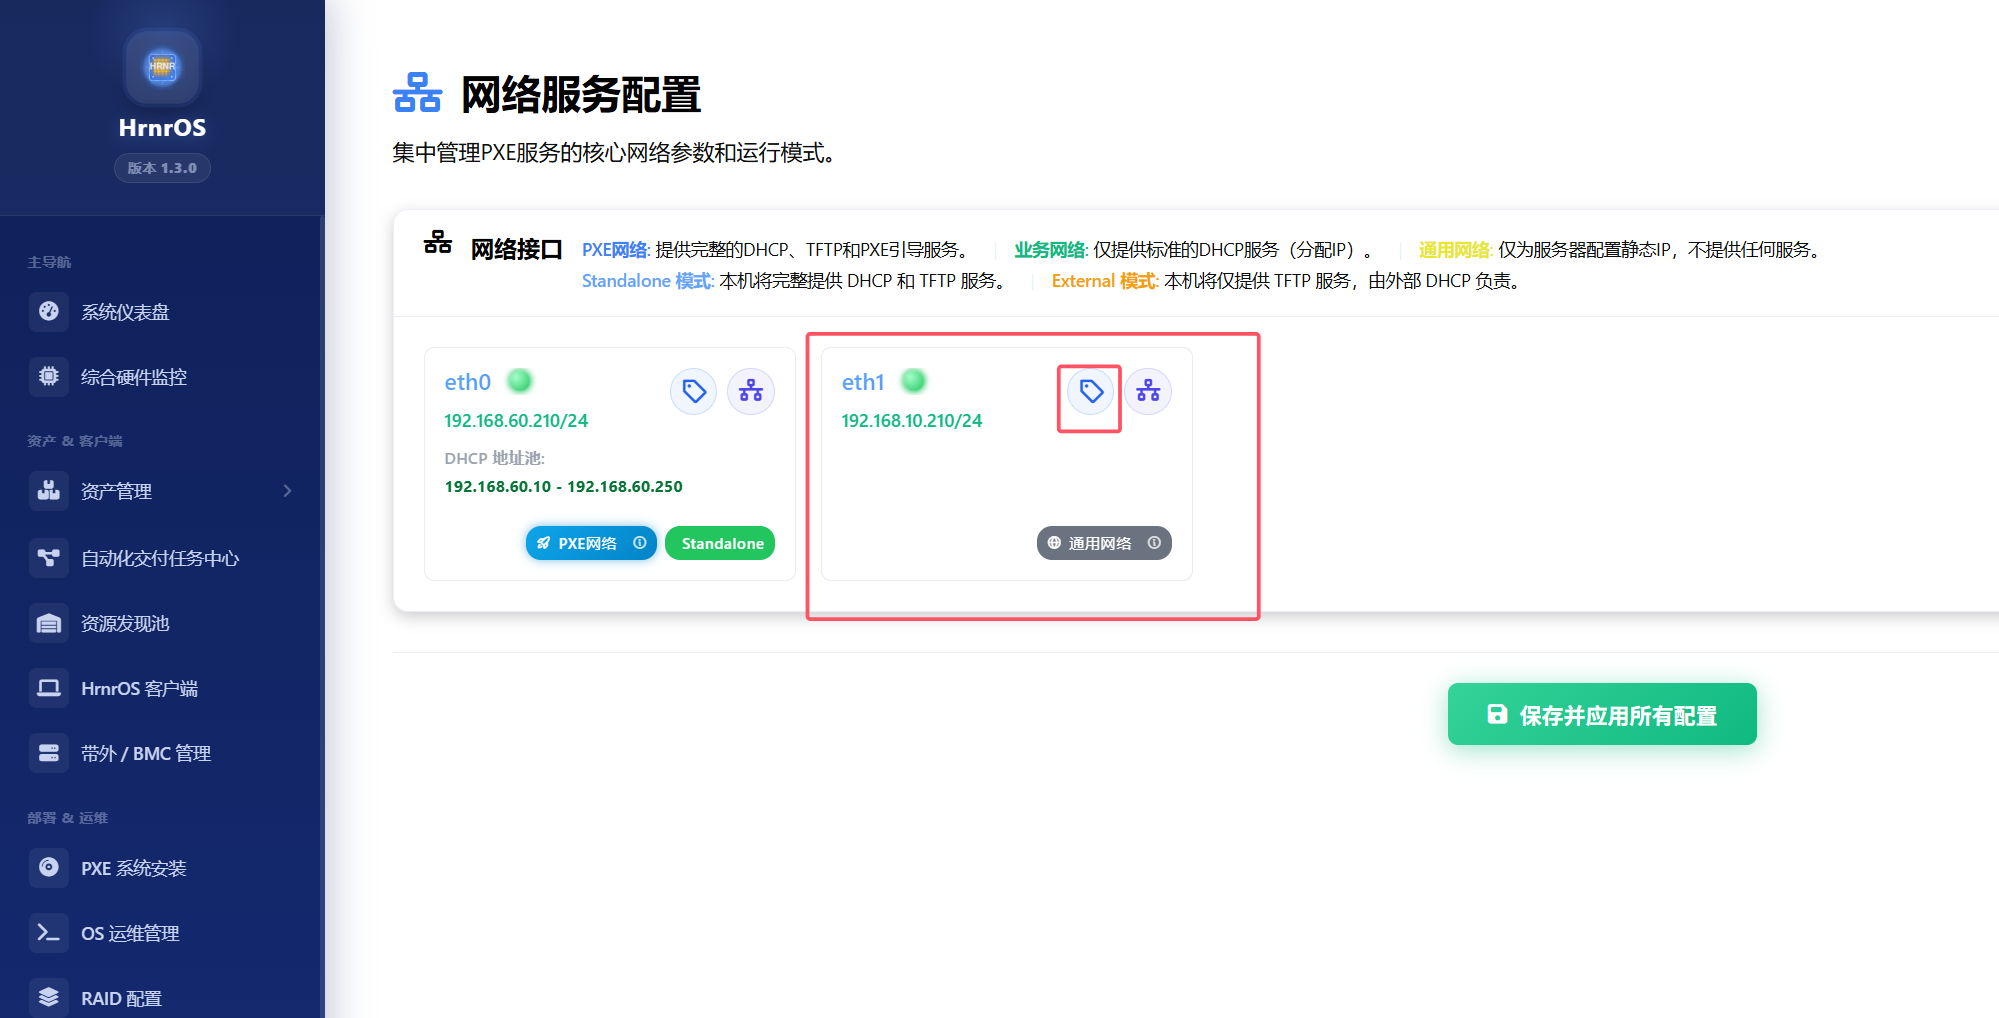The width and height of the screenshot is (1999, 1018).
Task: Click the HrnrOS logo icon
Action: [x=161, y=67]
